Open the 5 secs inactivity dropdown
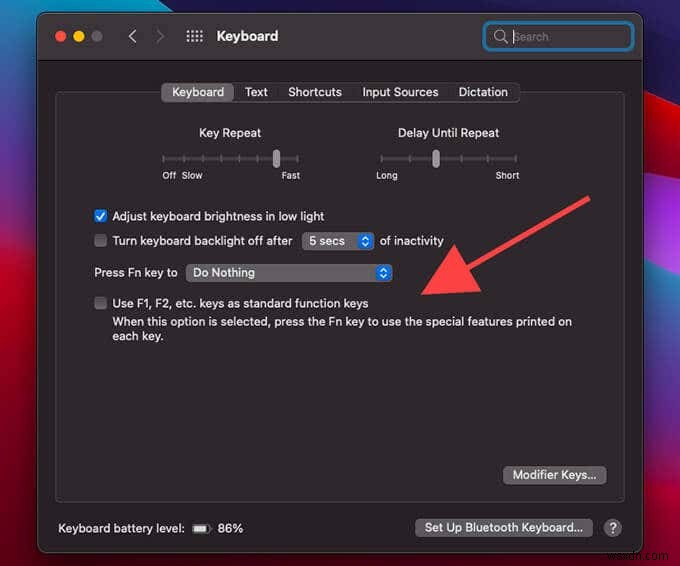The width and height of the screenshot is (680, 566). 338,241
